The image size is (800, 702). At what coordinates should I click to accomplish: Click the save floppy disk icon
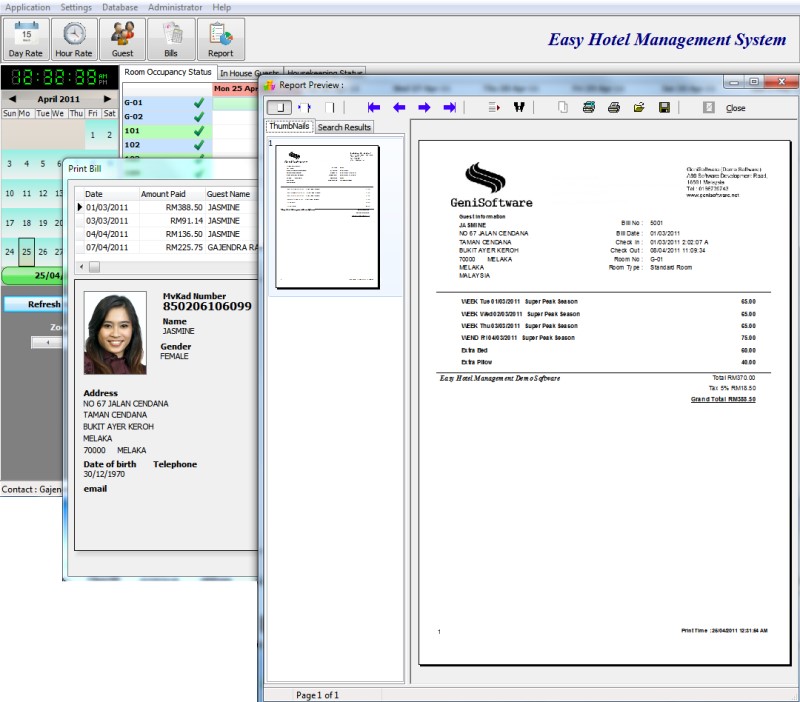664,107
